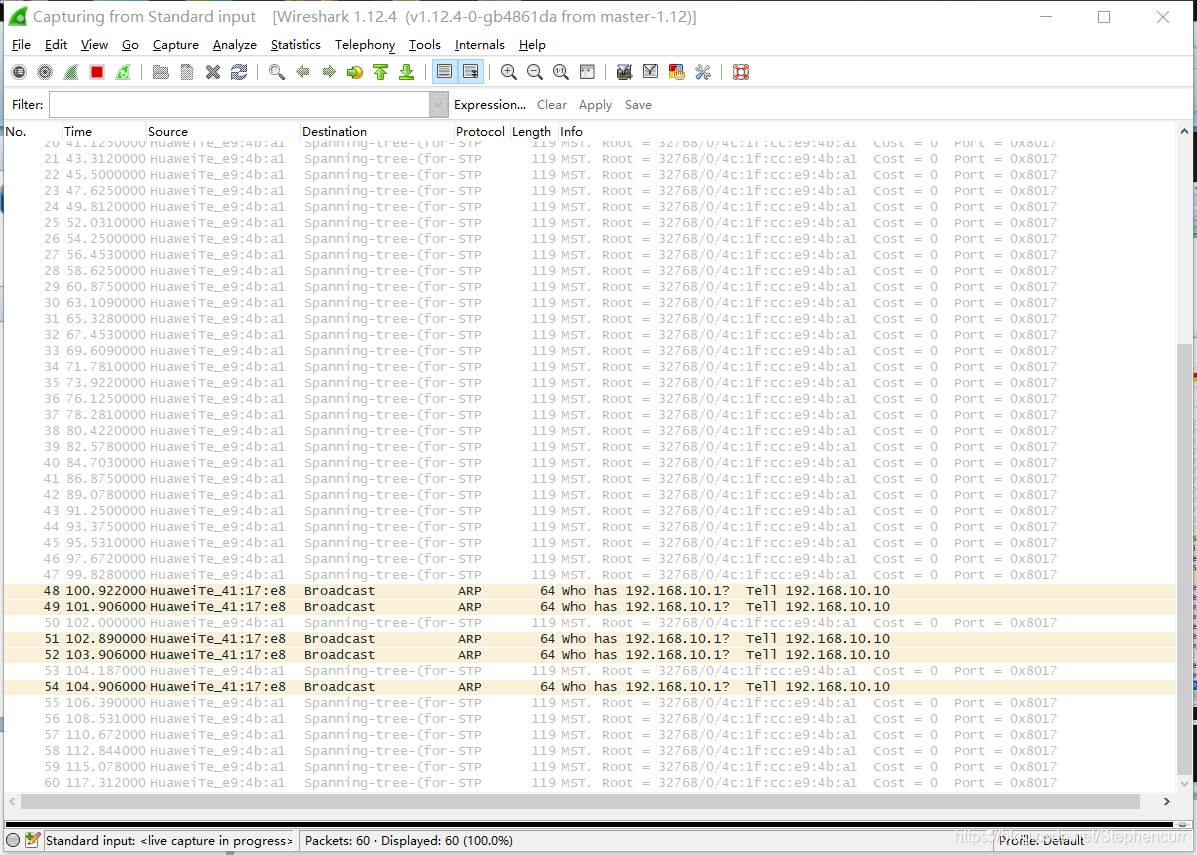The height and width of the screenshot is (855, 1197).
Task: Open the Telephony menu
Action: tap(365, 45)
